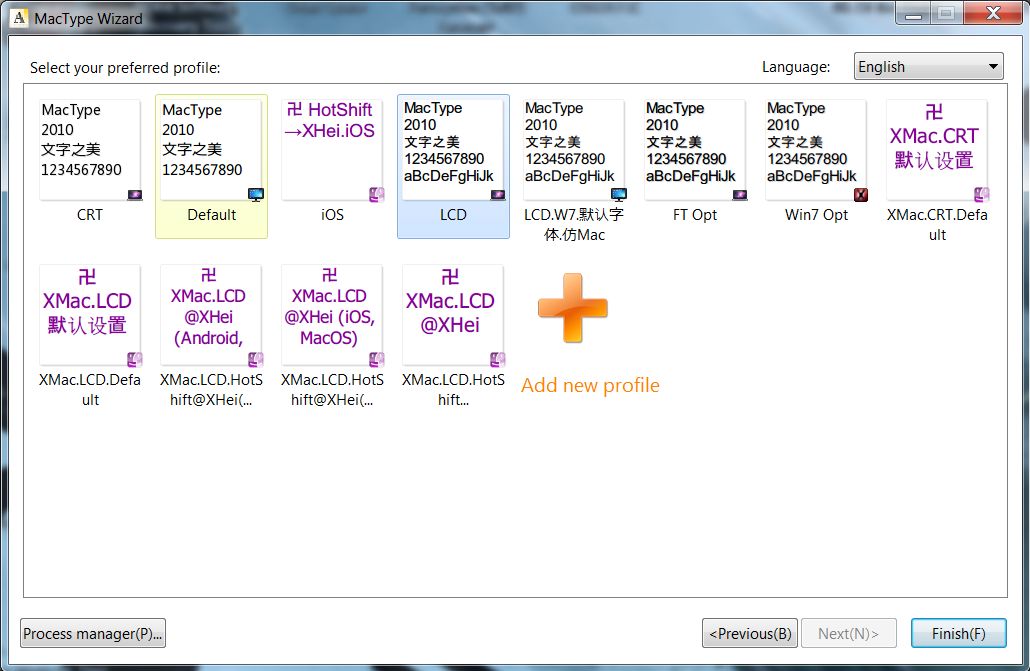
Task: Select the highlighted LCD profile preview
Action: 453,150
